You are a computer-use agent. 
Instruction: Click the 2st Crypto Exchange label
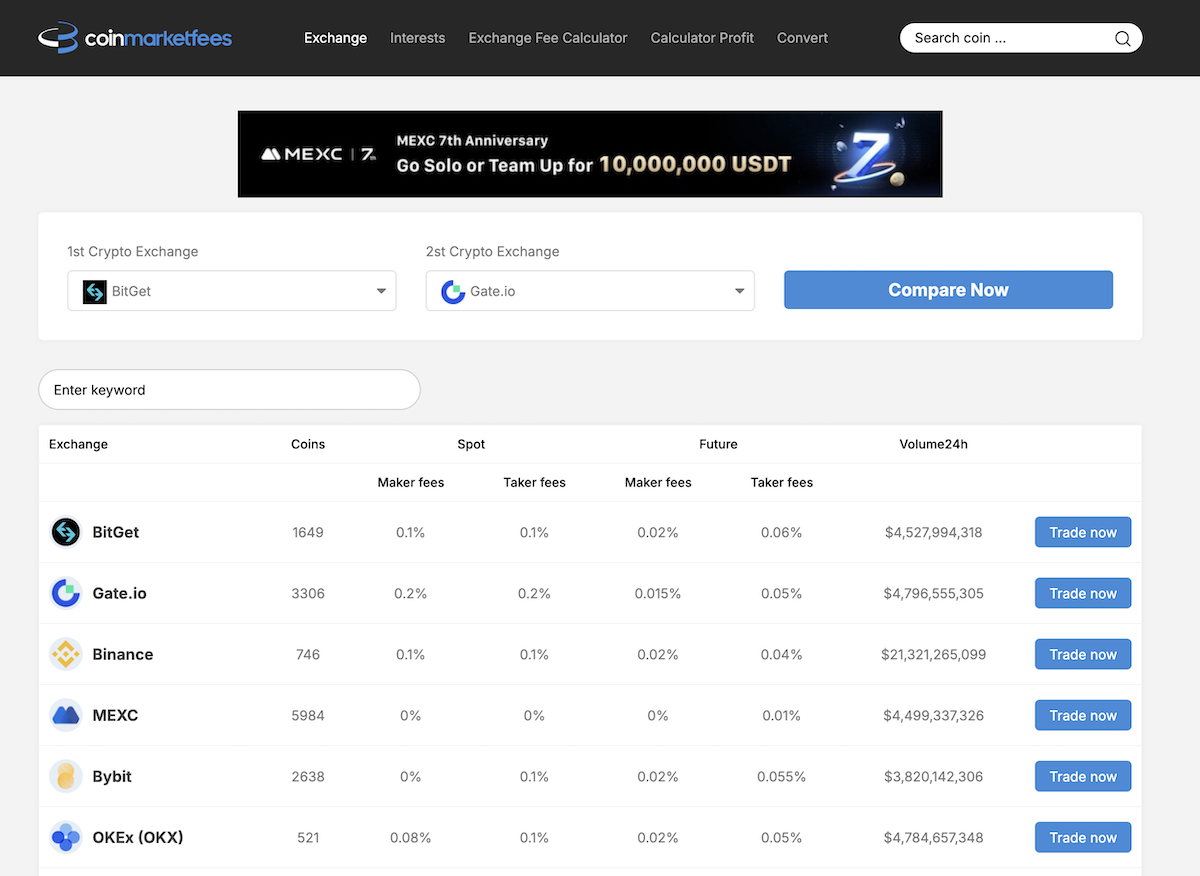click(x=492, y=251)
